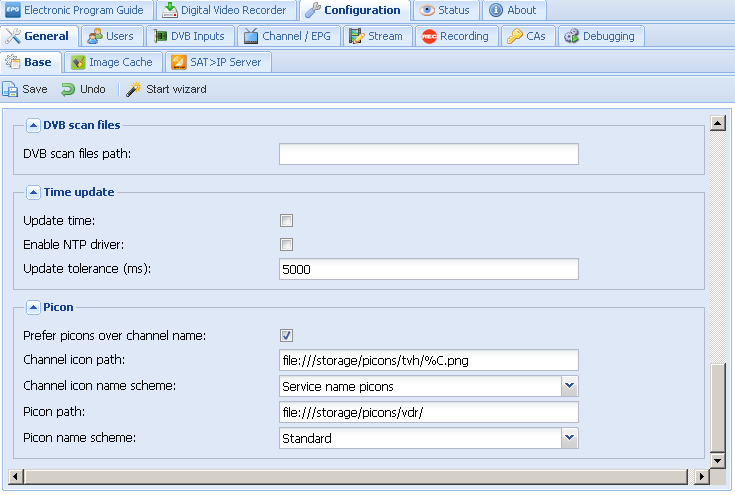Click the Image Cache icon
735x495 pixels.
tap(78, 62)
